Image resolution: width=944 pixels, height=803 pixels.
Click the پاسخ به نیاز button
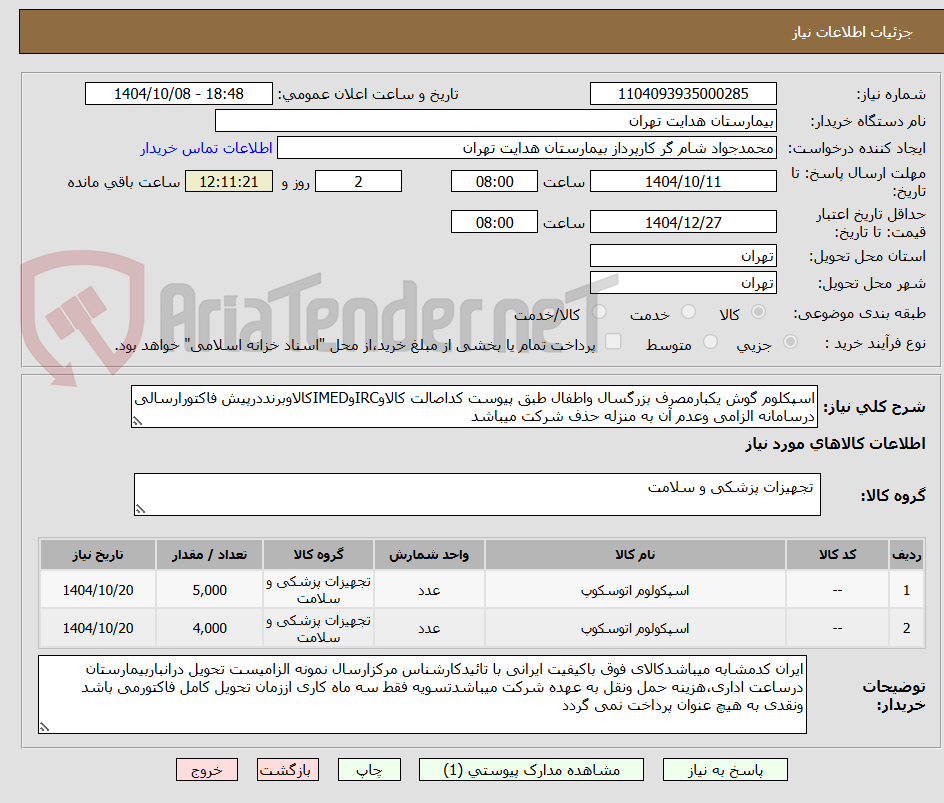pyautogui.click(x=725, y=770)
